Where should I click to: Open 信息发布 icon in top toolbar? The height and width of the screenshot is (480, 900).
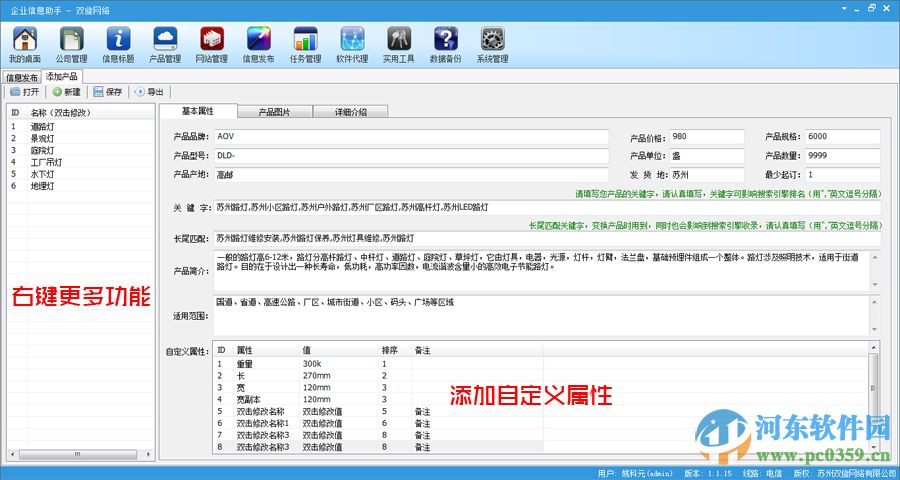pos(259,44)
